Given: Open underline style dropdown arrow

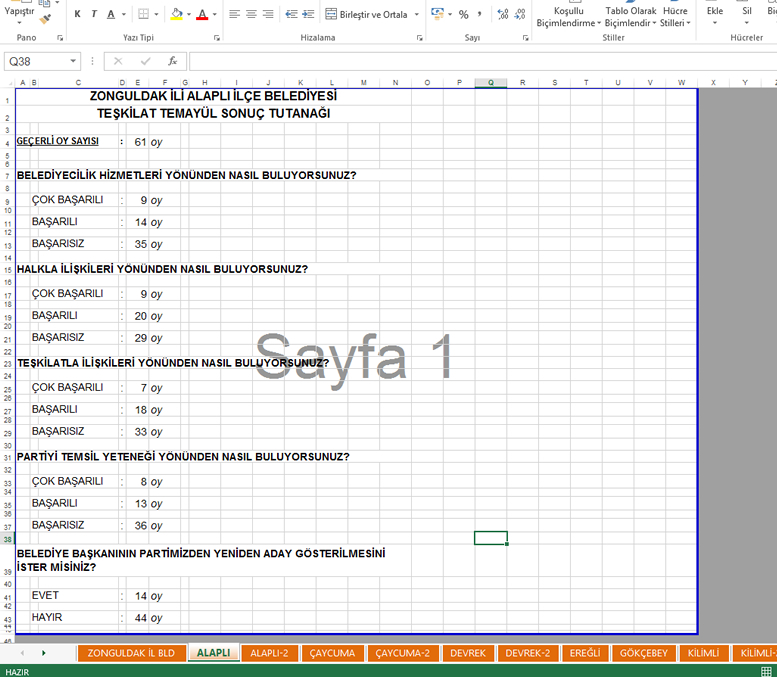Looking at the screenshot, I should [x=124, y=14].
